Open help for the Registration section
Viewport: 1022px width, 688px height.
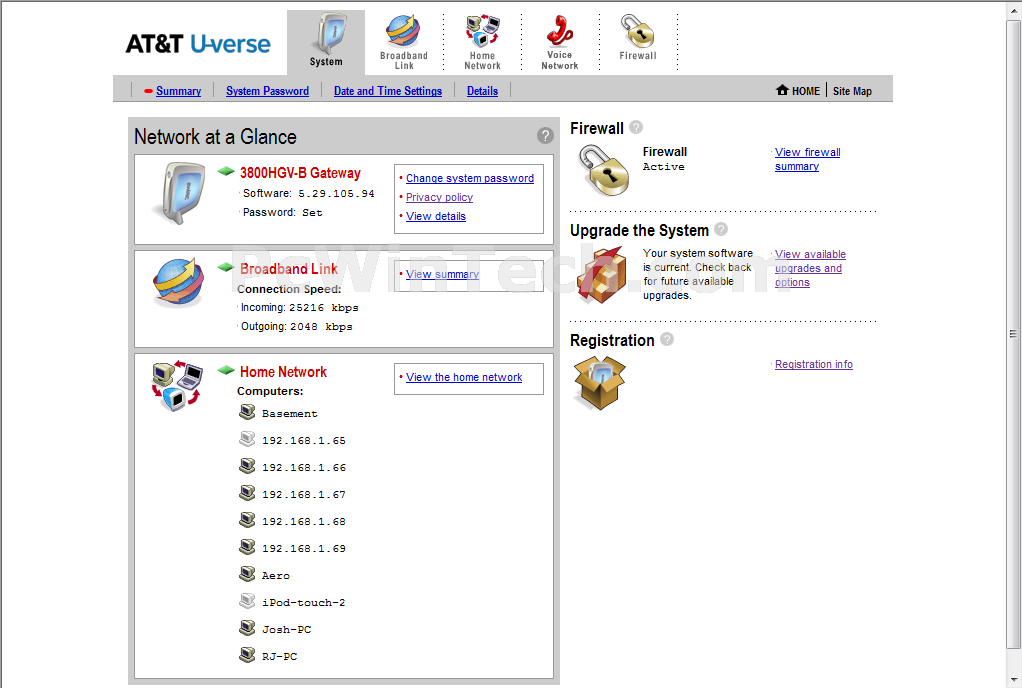coord(667,339)
